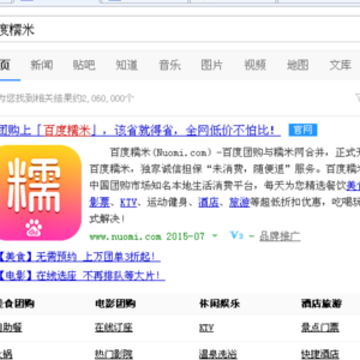Switch to the 贴吧 tab
Viewport: 360px width, 360px height.
tap(84, 65)
